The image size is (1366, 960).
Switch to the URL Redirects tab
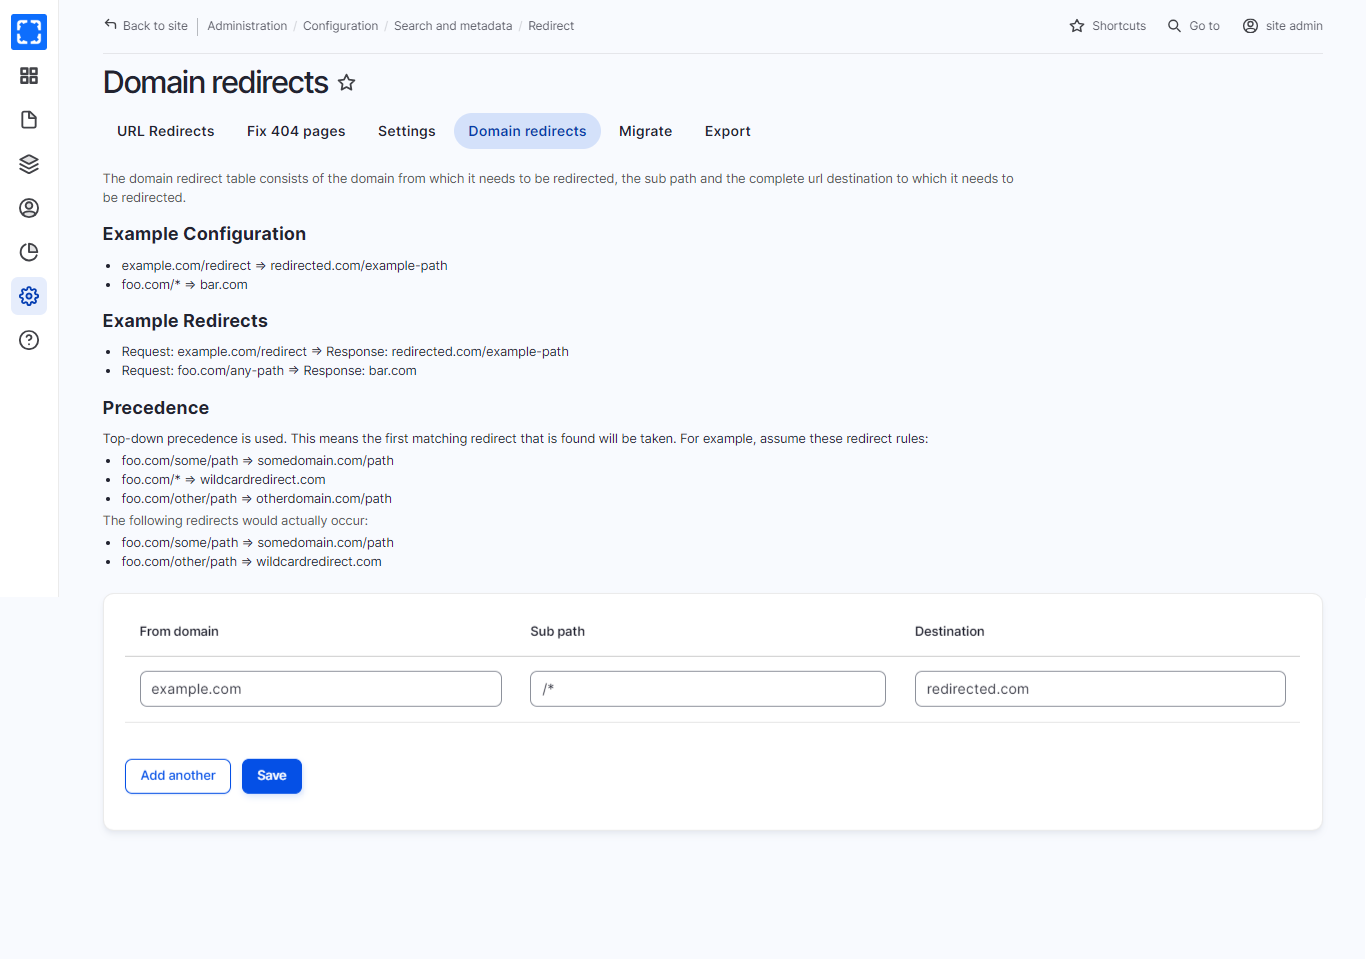click(166, 131)
